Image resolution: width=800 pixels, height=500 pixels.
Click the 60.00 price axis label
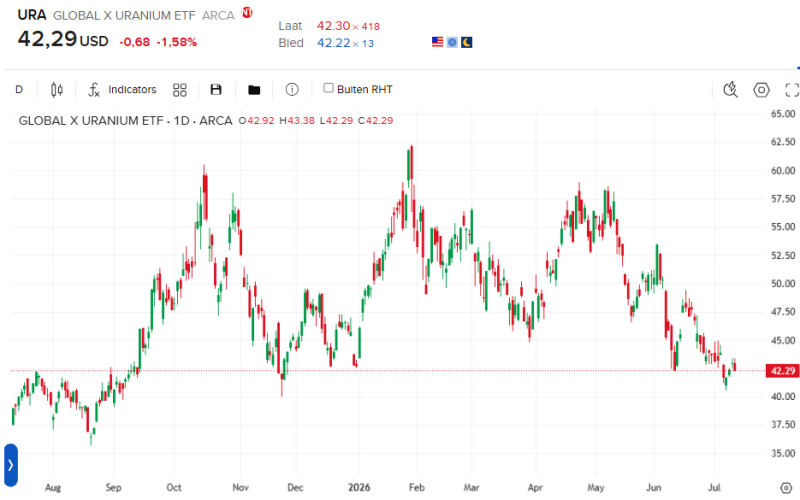[x=783, y=170]
